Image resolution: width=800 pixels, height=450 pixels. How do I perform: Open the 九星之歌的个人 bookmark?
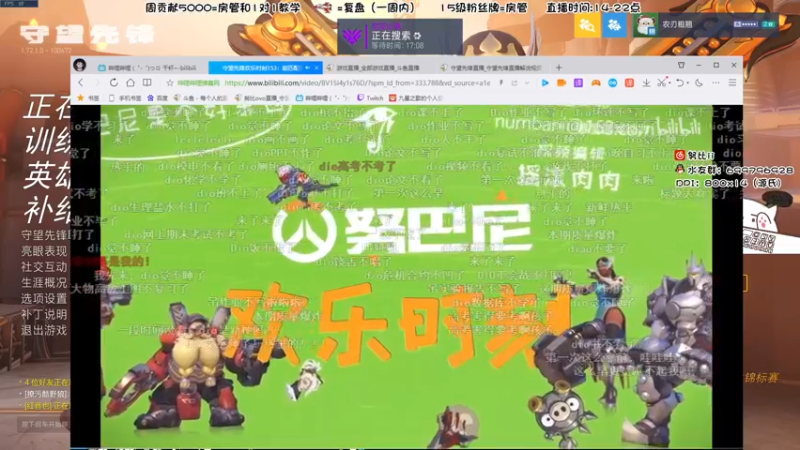416,98
